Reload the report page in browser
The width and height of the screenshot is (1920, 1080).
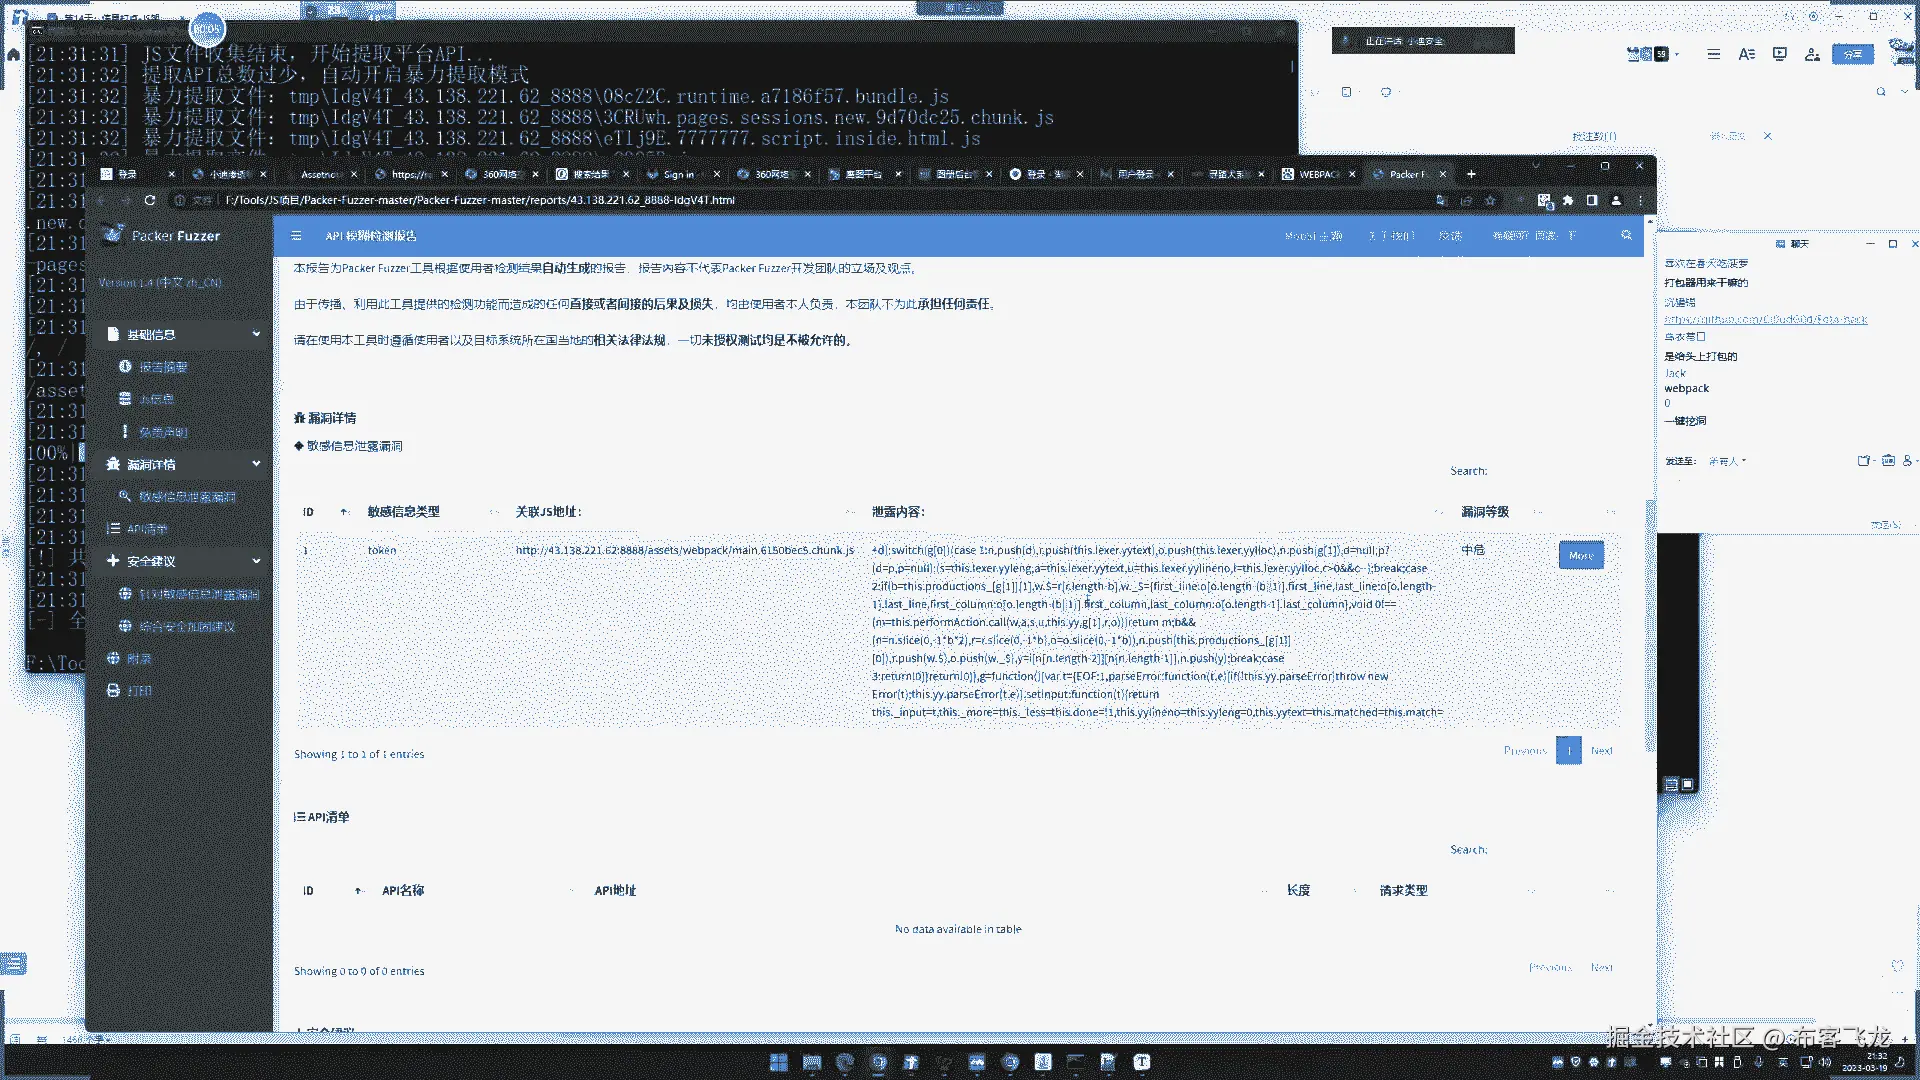point(150,200)
